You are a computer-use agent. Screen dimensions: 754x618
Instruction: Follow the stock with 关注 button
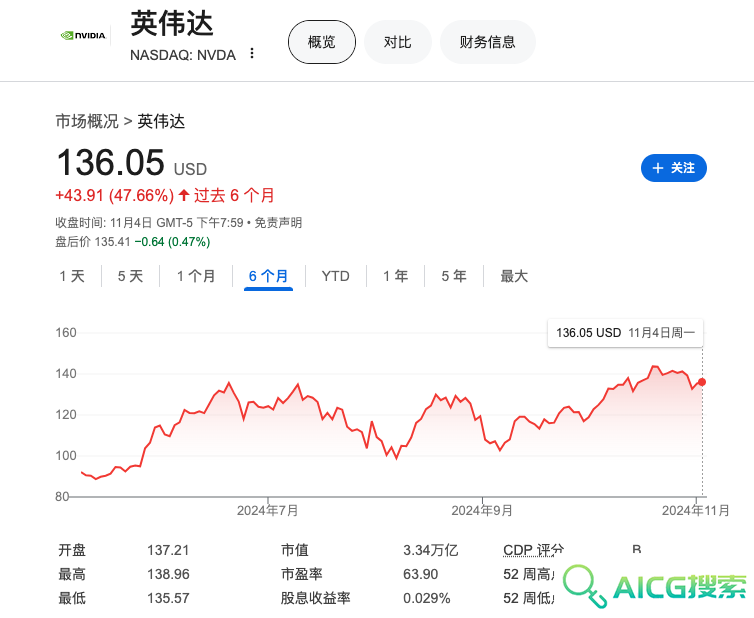[674, 168]
